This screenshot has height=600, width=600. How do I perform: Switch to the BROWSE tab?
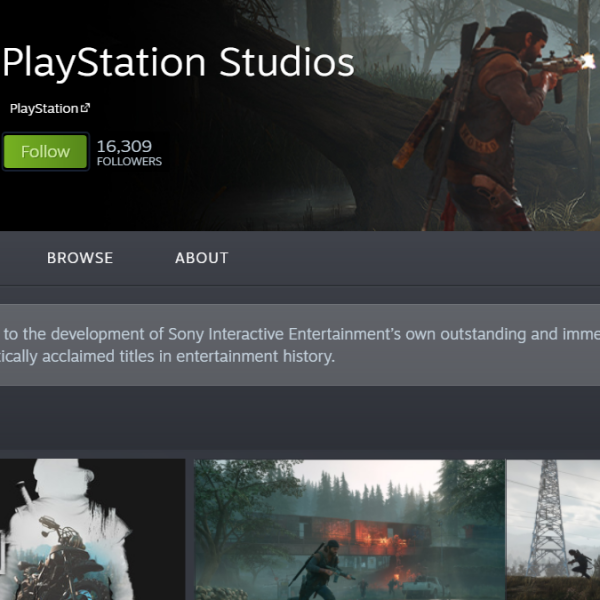coord(80,258)
